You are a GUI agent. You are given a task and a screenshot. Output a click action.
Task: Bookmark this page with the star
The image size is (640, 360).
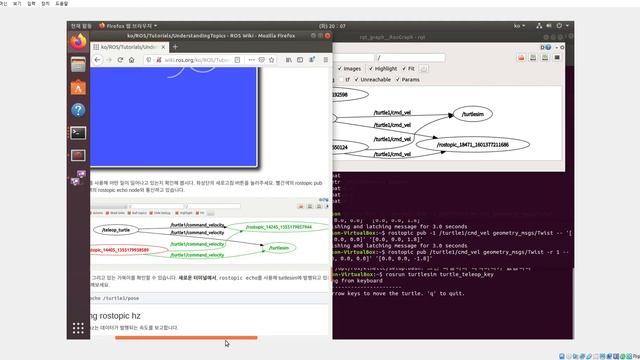click(x=271, y=60)
